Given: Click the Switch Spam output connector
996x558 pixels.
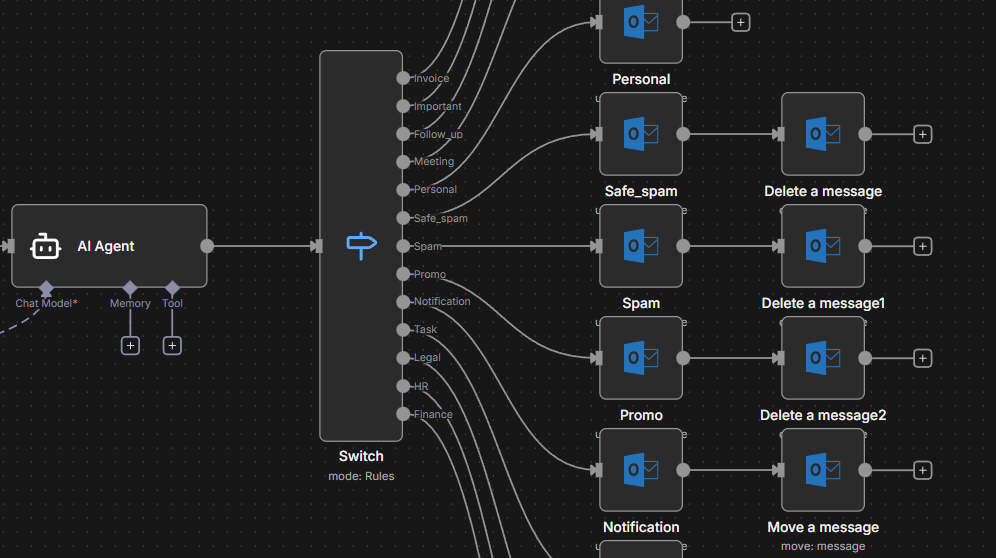Looking at the screenshot, I should coord(403,246).
